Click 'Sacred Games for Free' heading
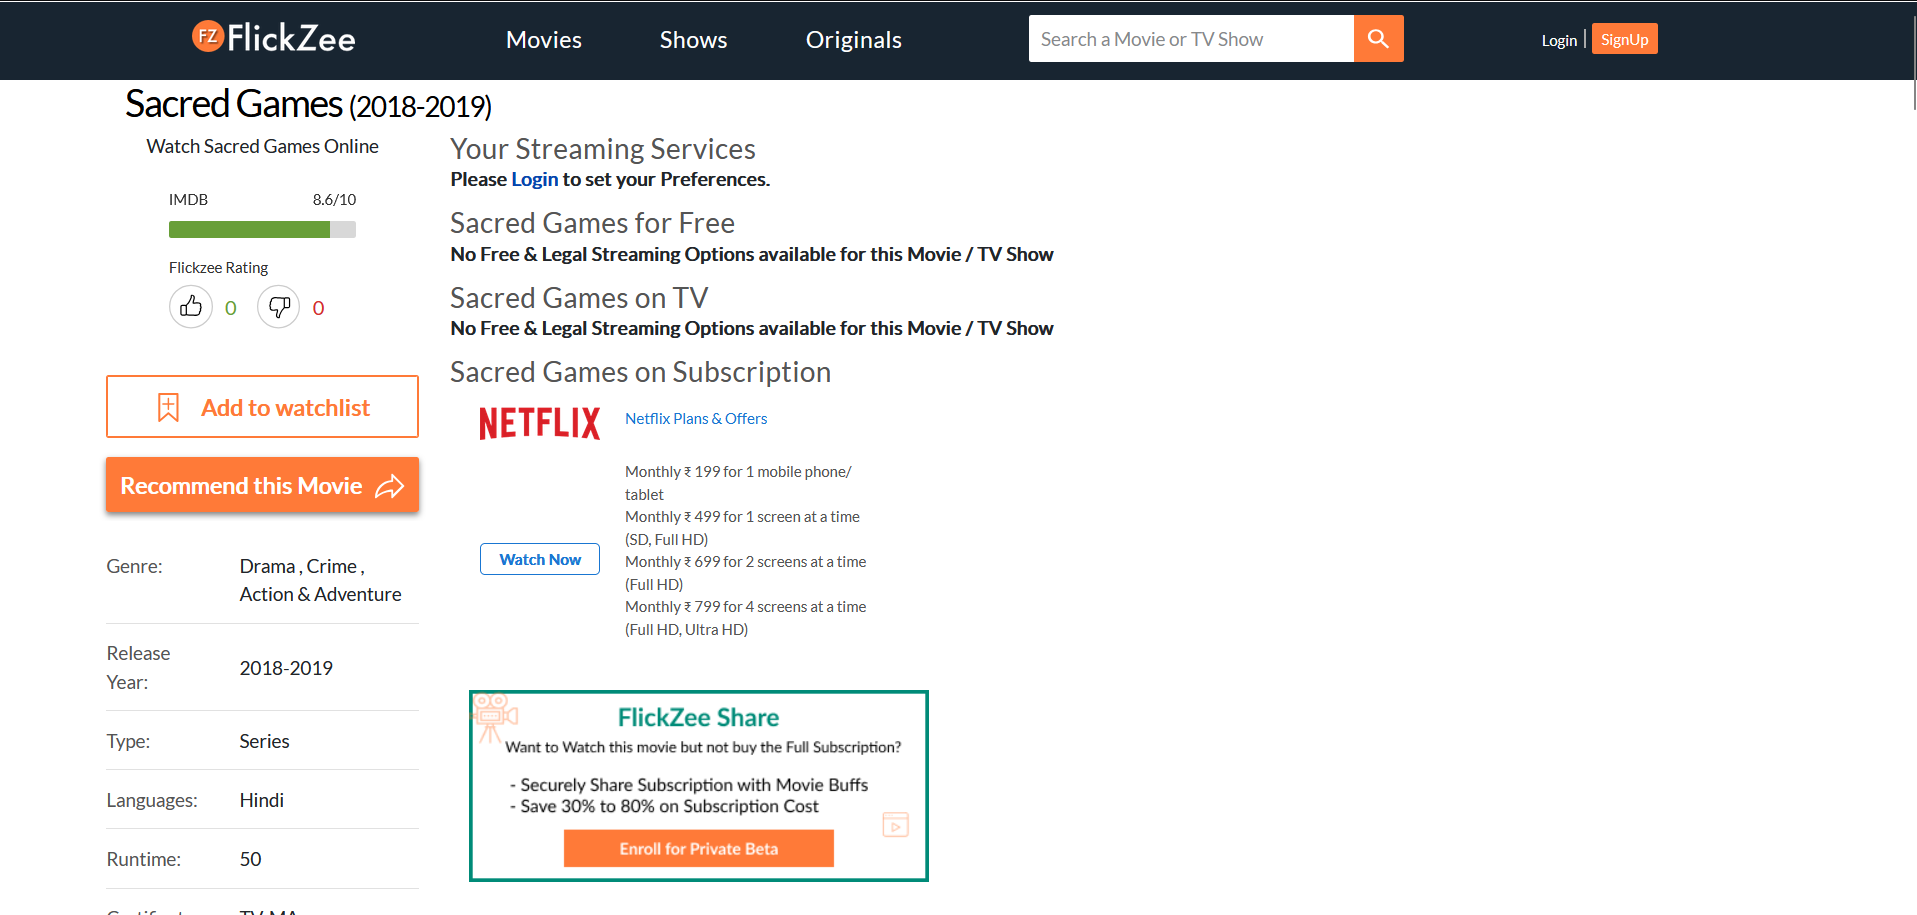This screenshot has height=915, width=1917. [x=592, y=223]
